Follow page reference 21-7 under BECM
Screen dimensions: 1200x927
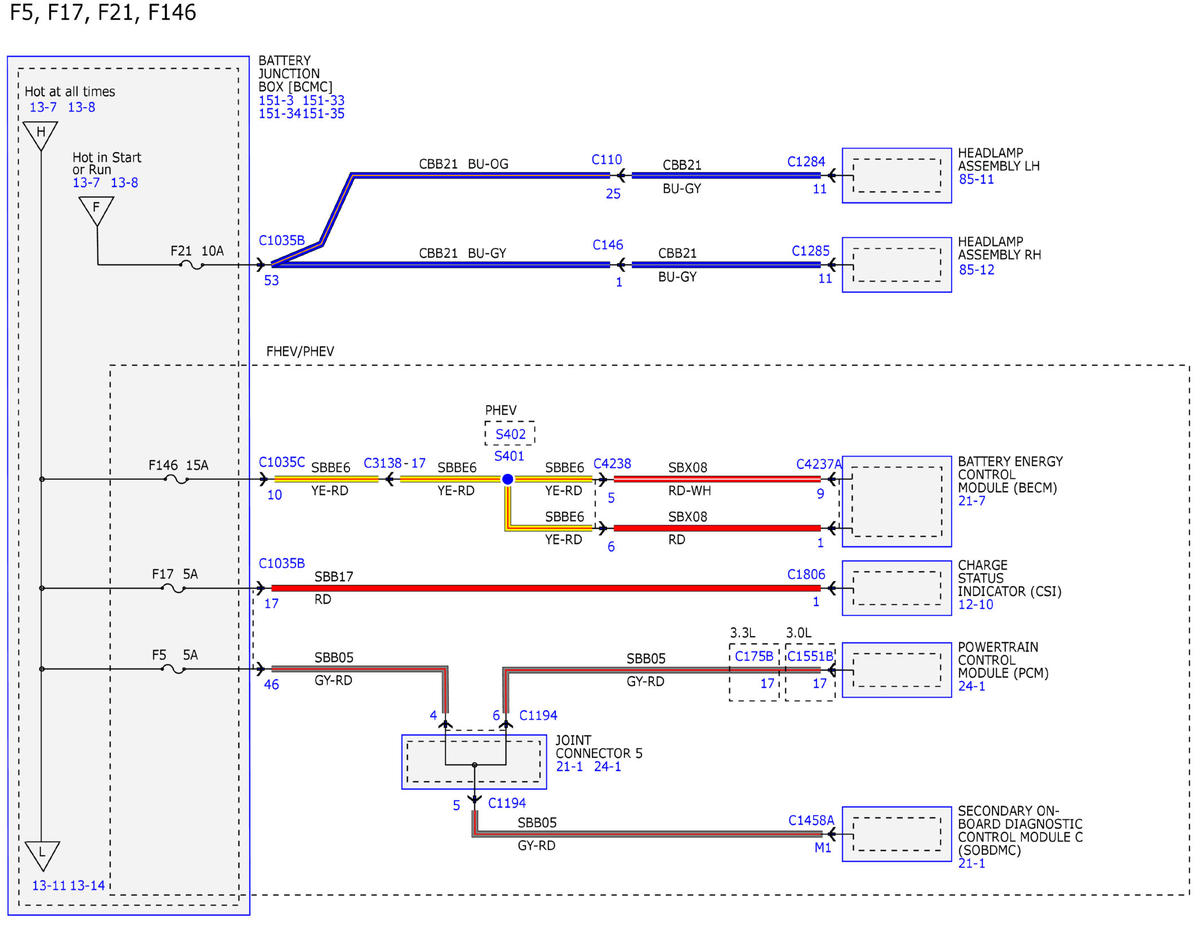(x=972, y=500)
